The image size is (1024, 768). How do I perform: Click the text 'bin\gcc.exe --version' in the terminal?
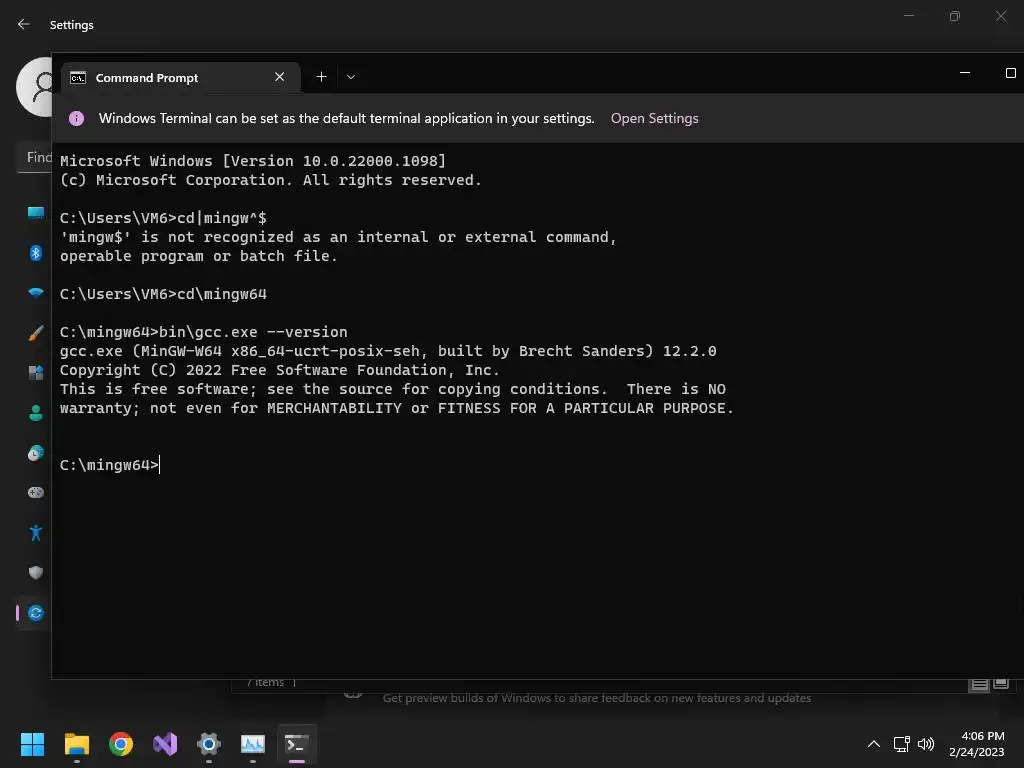pyautogui.click(x=253, y=332)
